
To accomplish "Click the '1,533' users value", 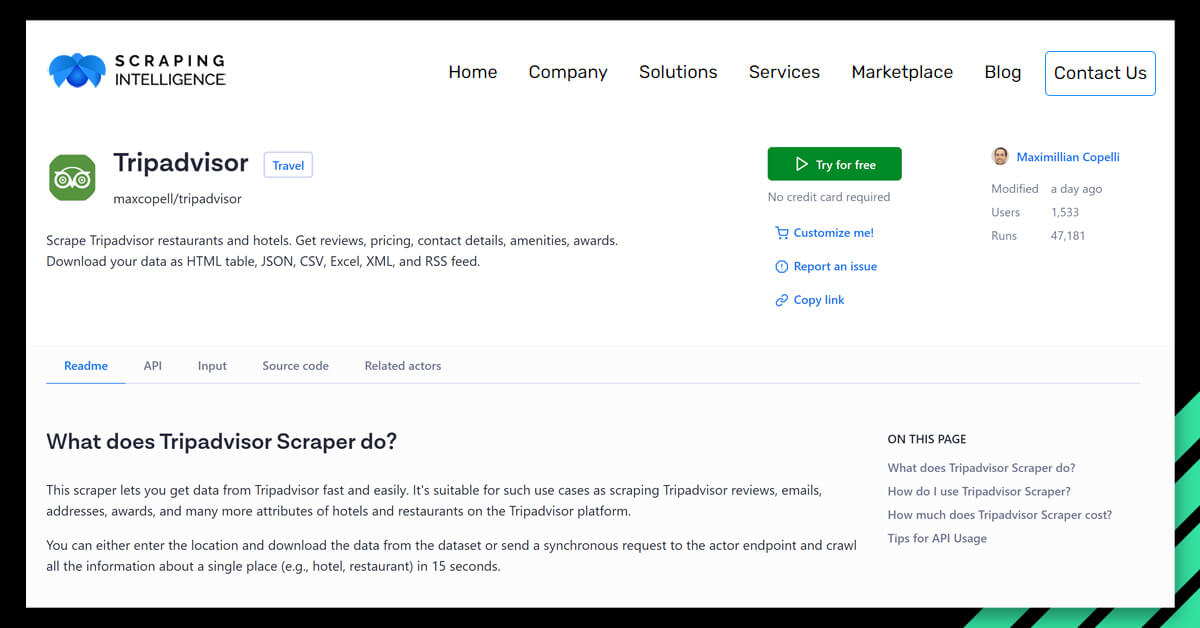I will [1065, 212].
